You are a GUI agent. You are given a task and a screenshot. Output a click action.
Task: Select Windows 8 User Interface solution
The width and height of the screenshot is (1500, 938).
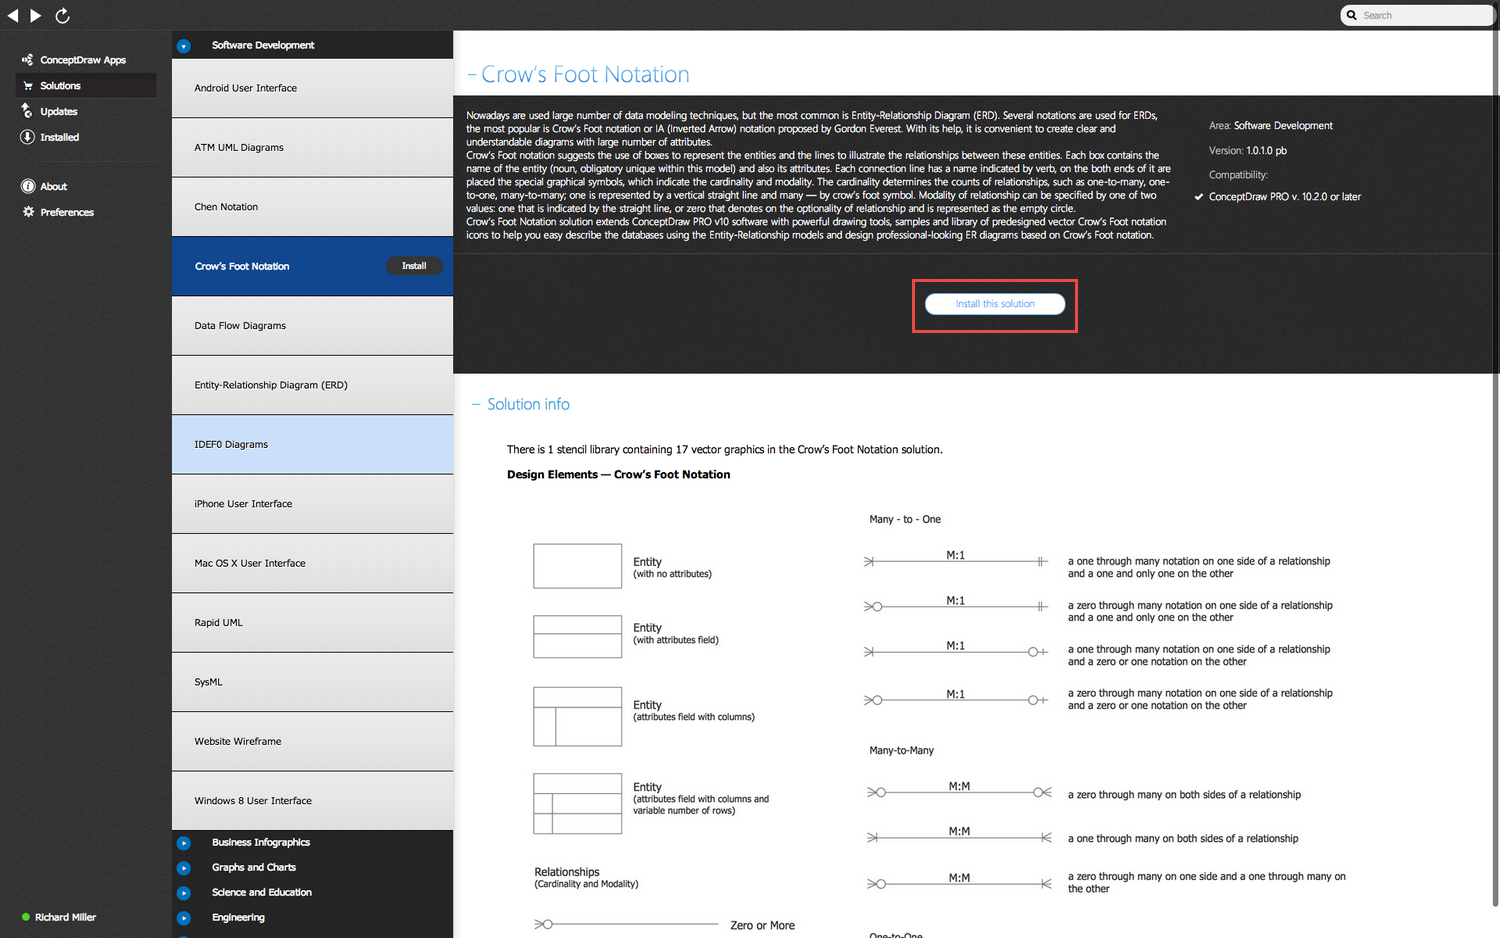pyautogui.click(x=312, y=801)
